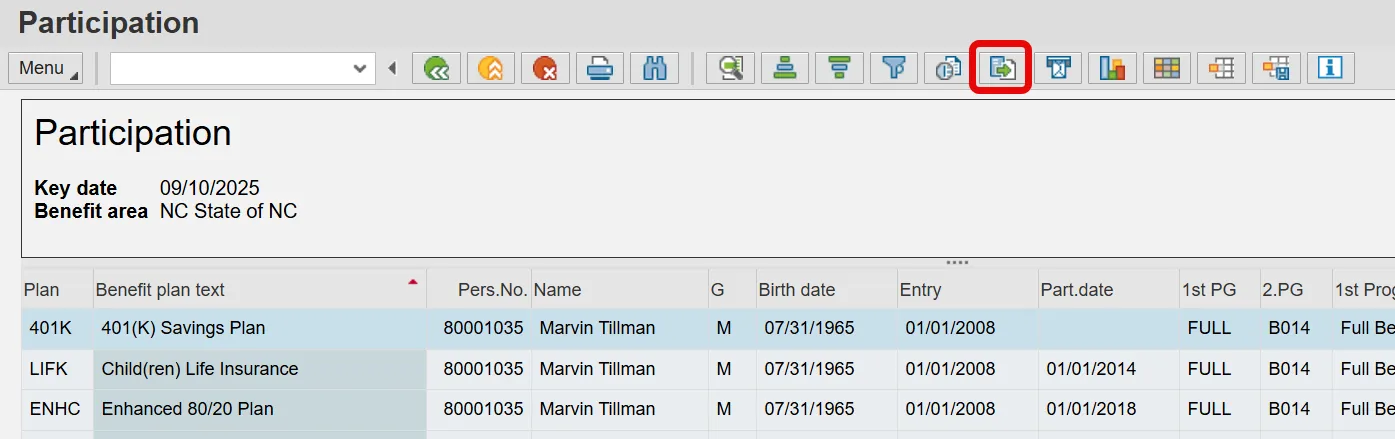Click inside the command input field
1395x439 pixels.
(230, 69)
